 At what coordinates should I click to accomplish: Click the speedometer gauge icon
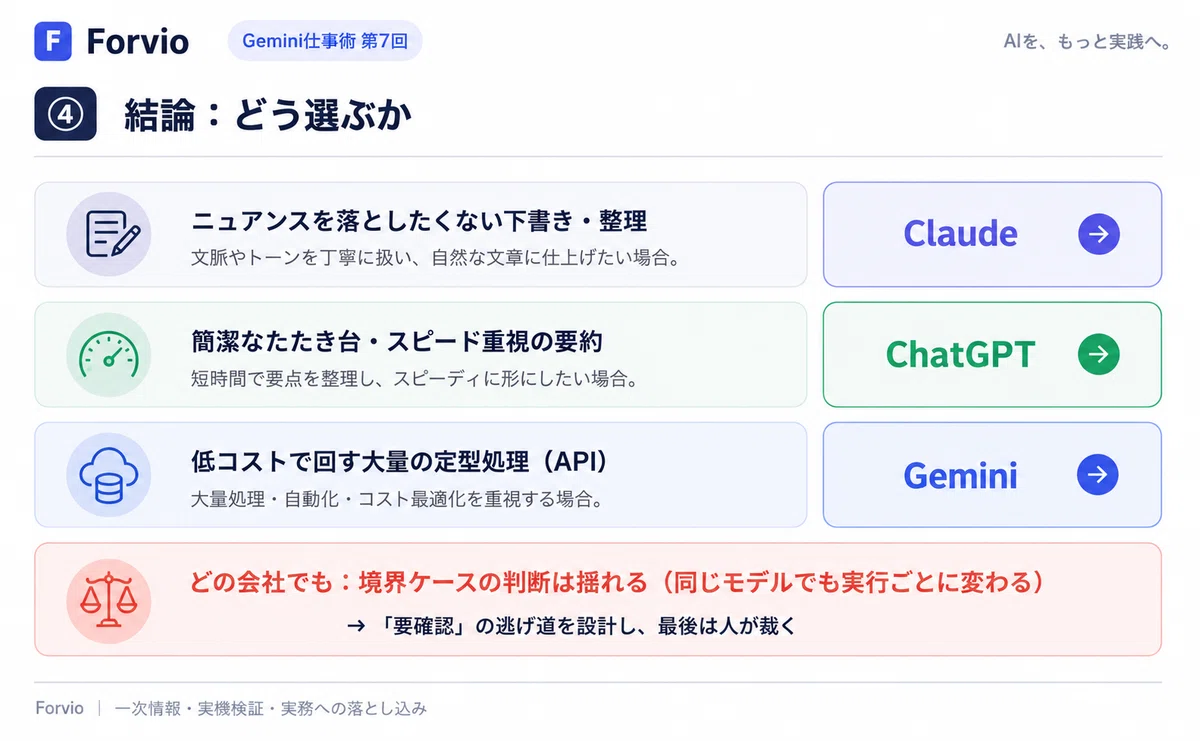pos(108,354)
